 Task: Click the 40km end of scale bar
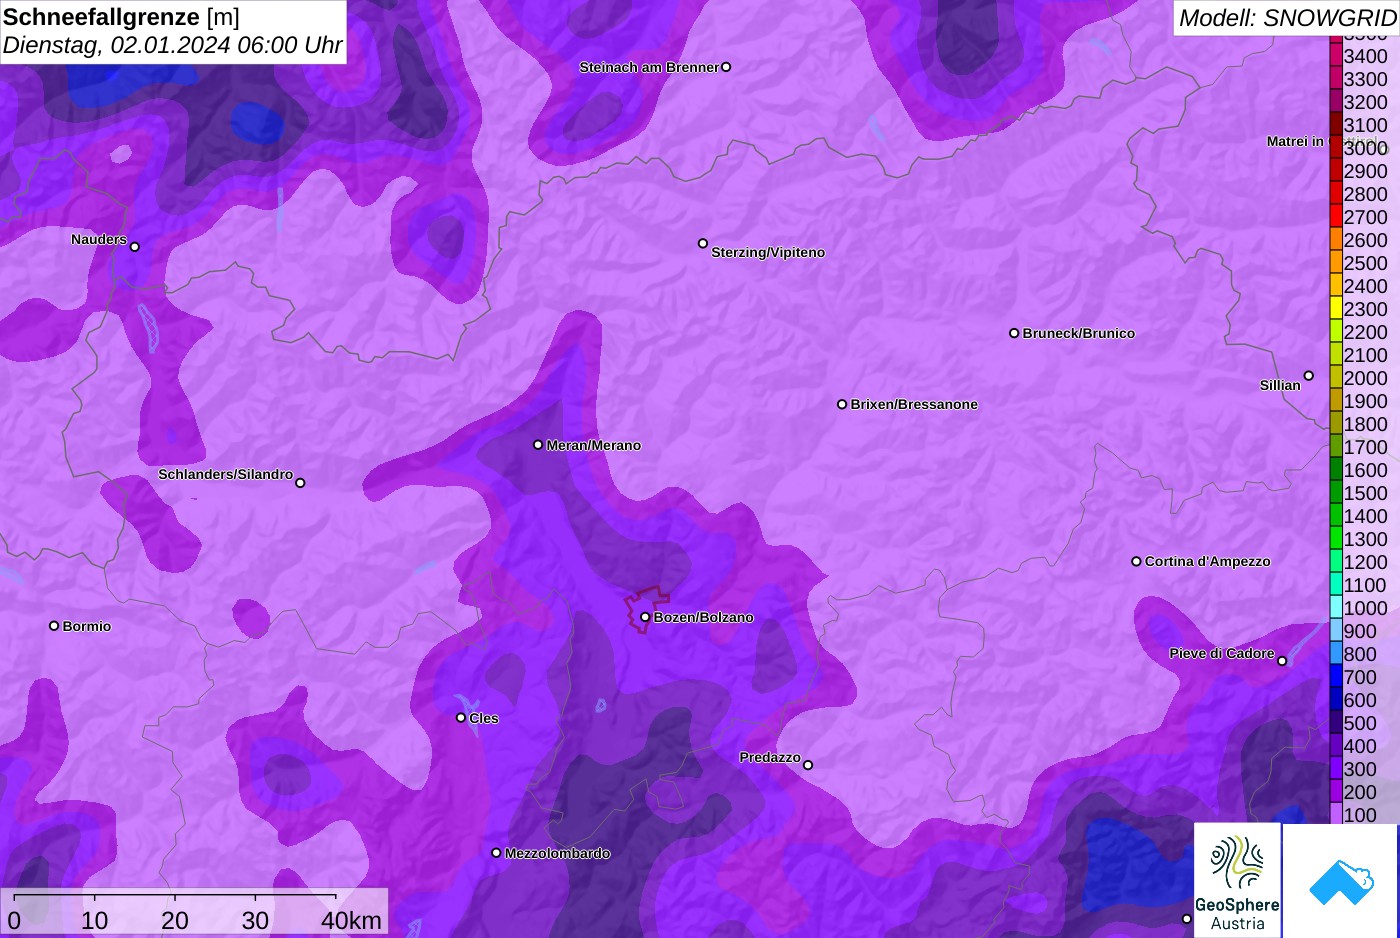click(352, 920)
